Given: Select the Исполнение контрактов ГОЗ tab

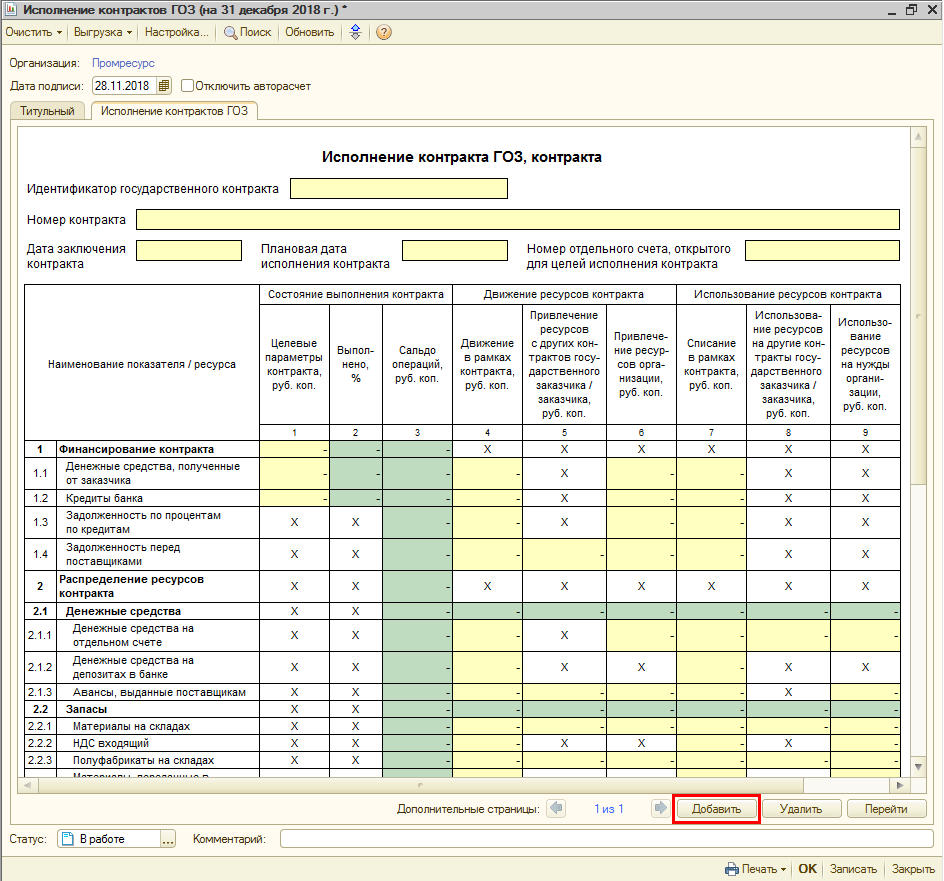Looking at the screenshot, I should [174, 111].
